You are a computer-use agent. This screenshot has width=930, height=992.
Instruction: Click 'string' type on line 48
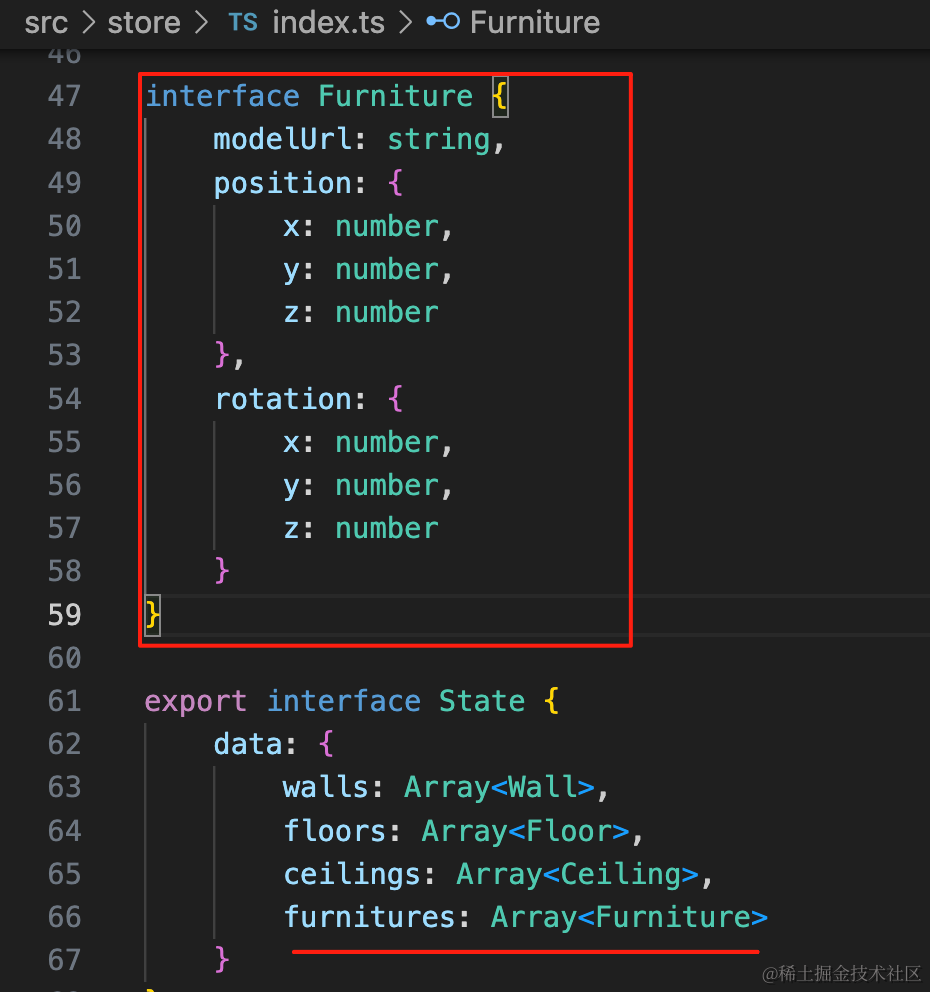438,139
